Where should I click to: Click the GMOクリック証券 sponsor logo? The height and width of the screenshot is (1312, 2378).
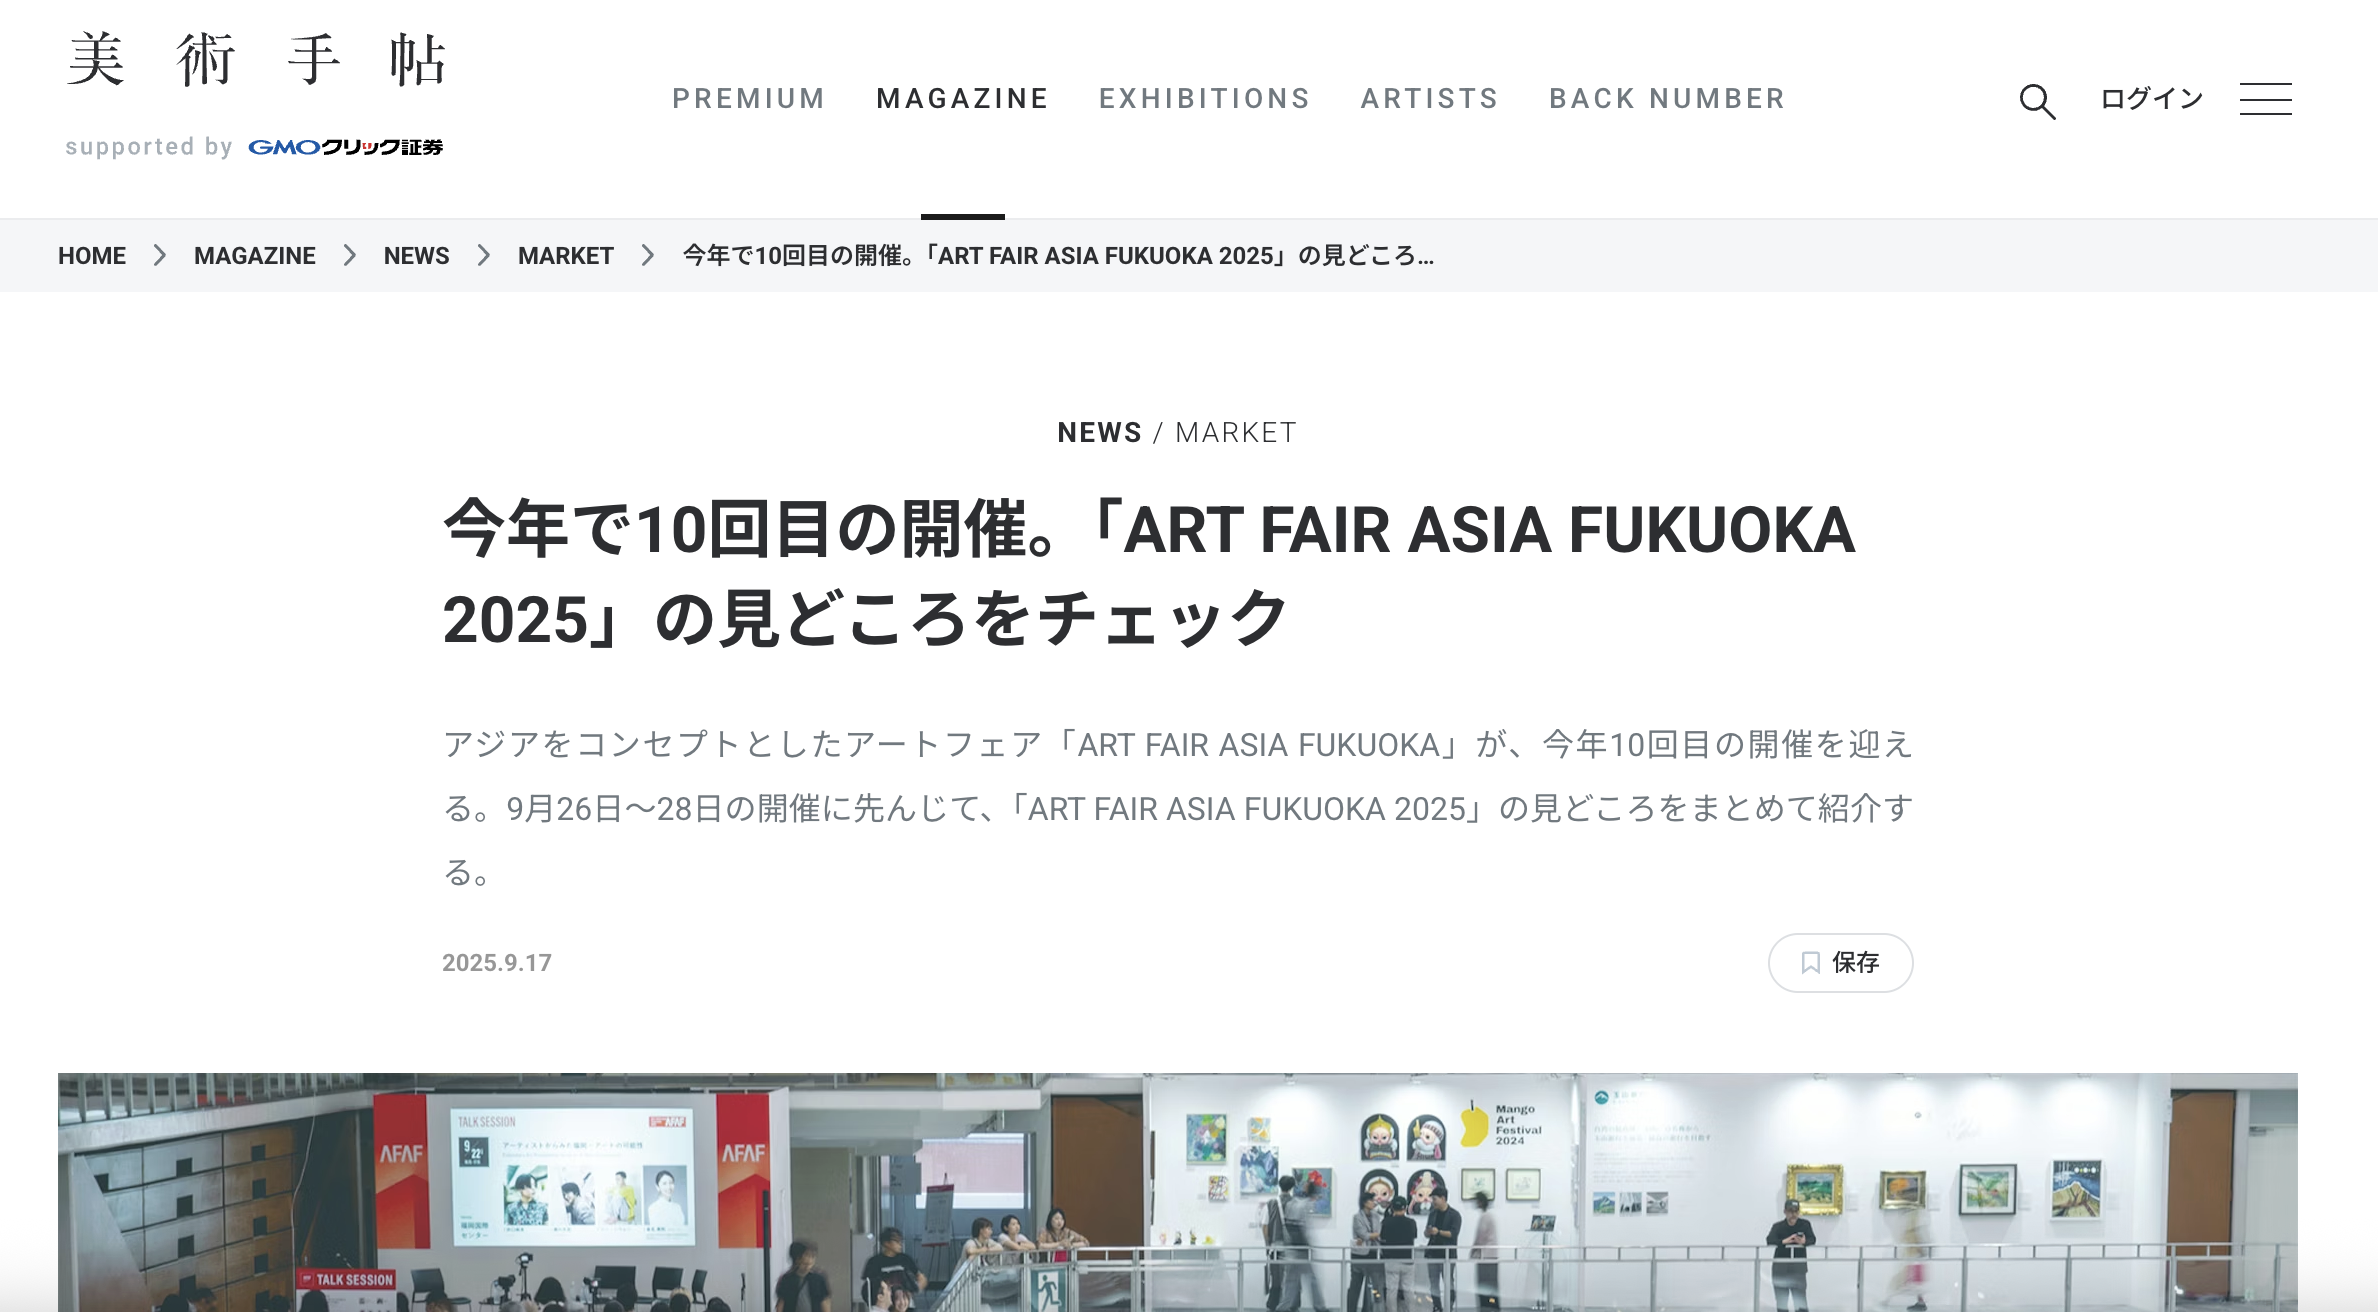345,147
